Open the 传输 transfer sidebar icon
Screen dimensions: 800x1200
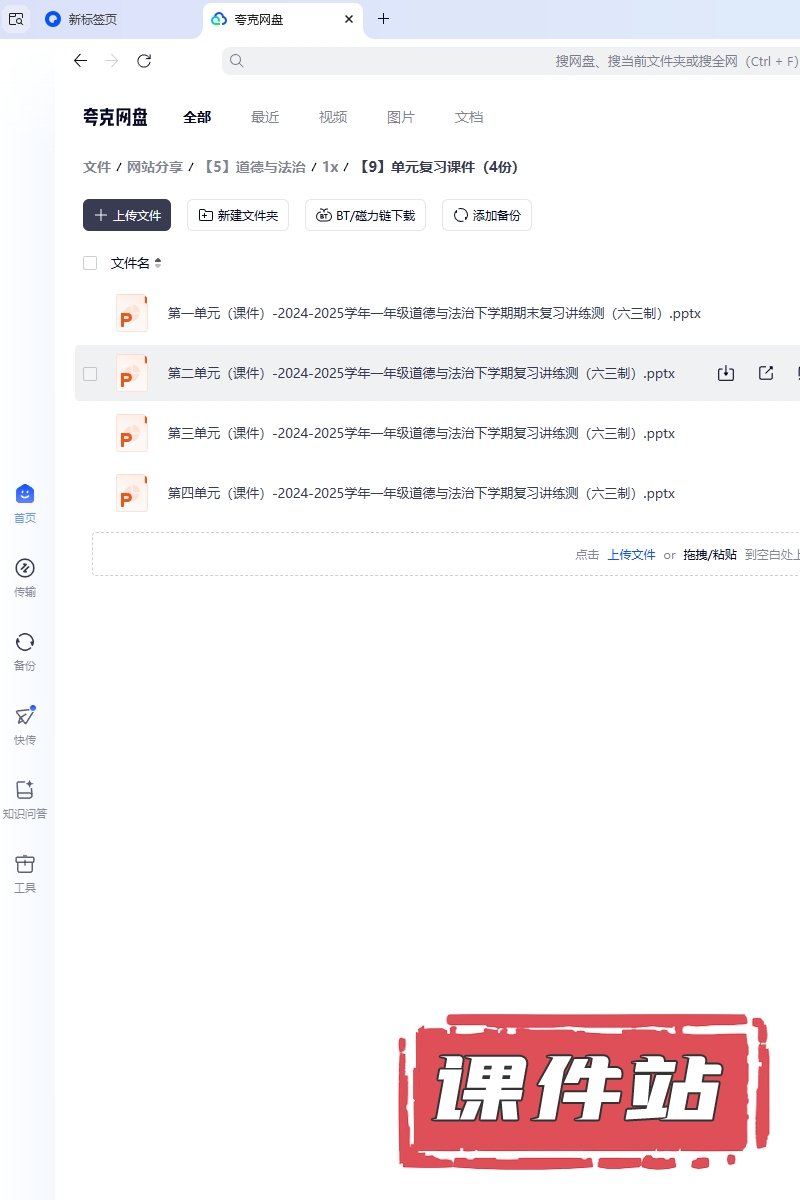click(x=25, y=569)
